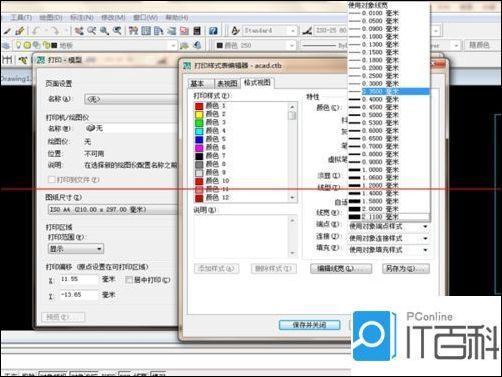Open the 颜色 250 color dropdown
The image size is (502, 377).
255,45
